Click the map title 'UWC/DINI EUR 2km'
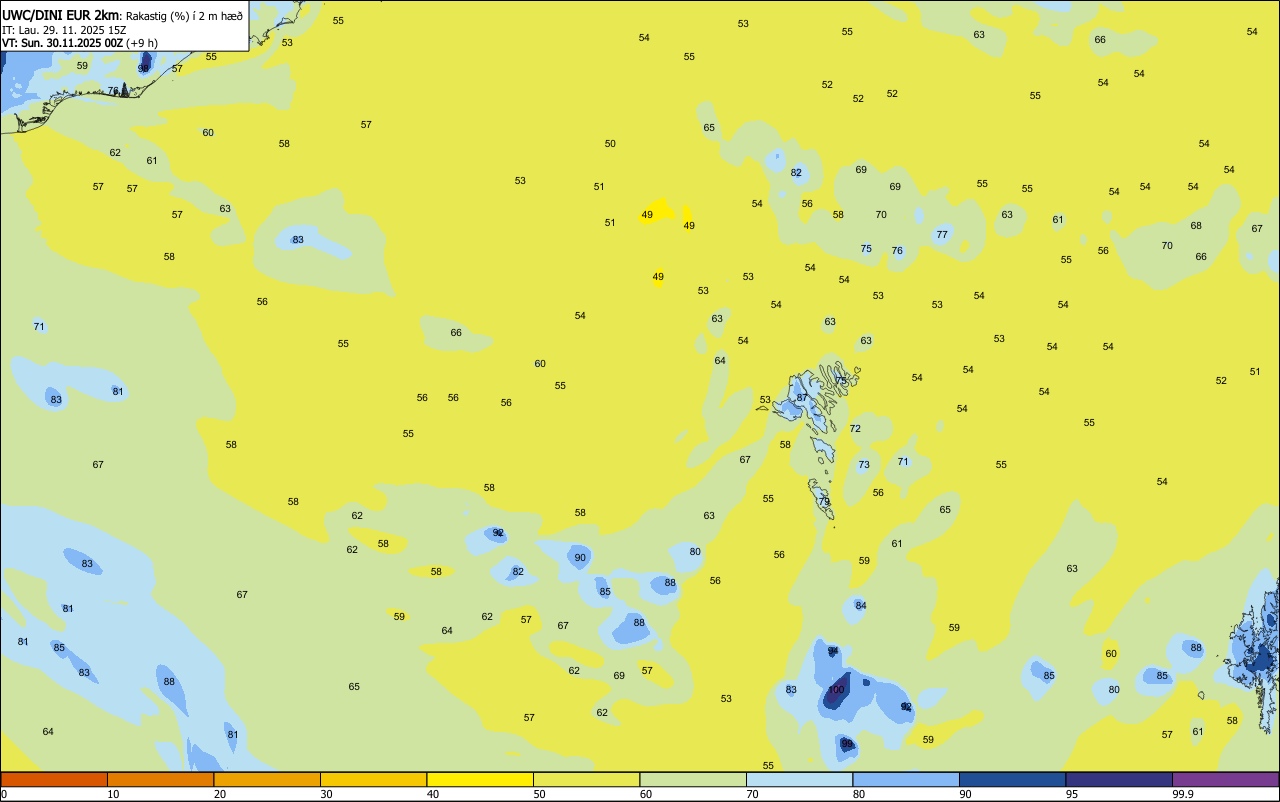The image size is (1280, 802). pyautogui.click(x=61, y=15)
